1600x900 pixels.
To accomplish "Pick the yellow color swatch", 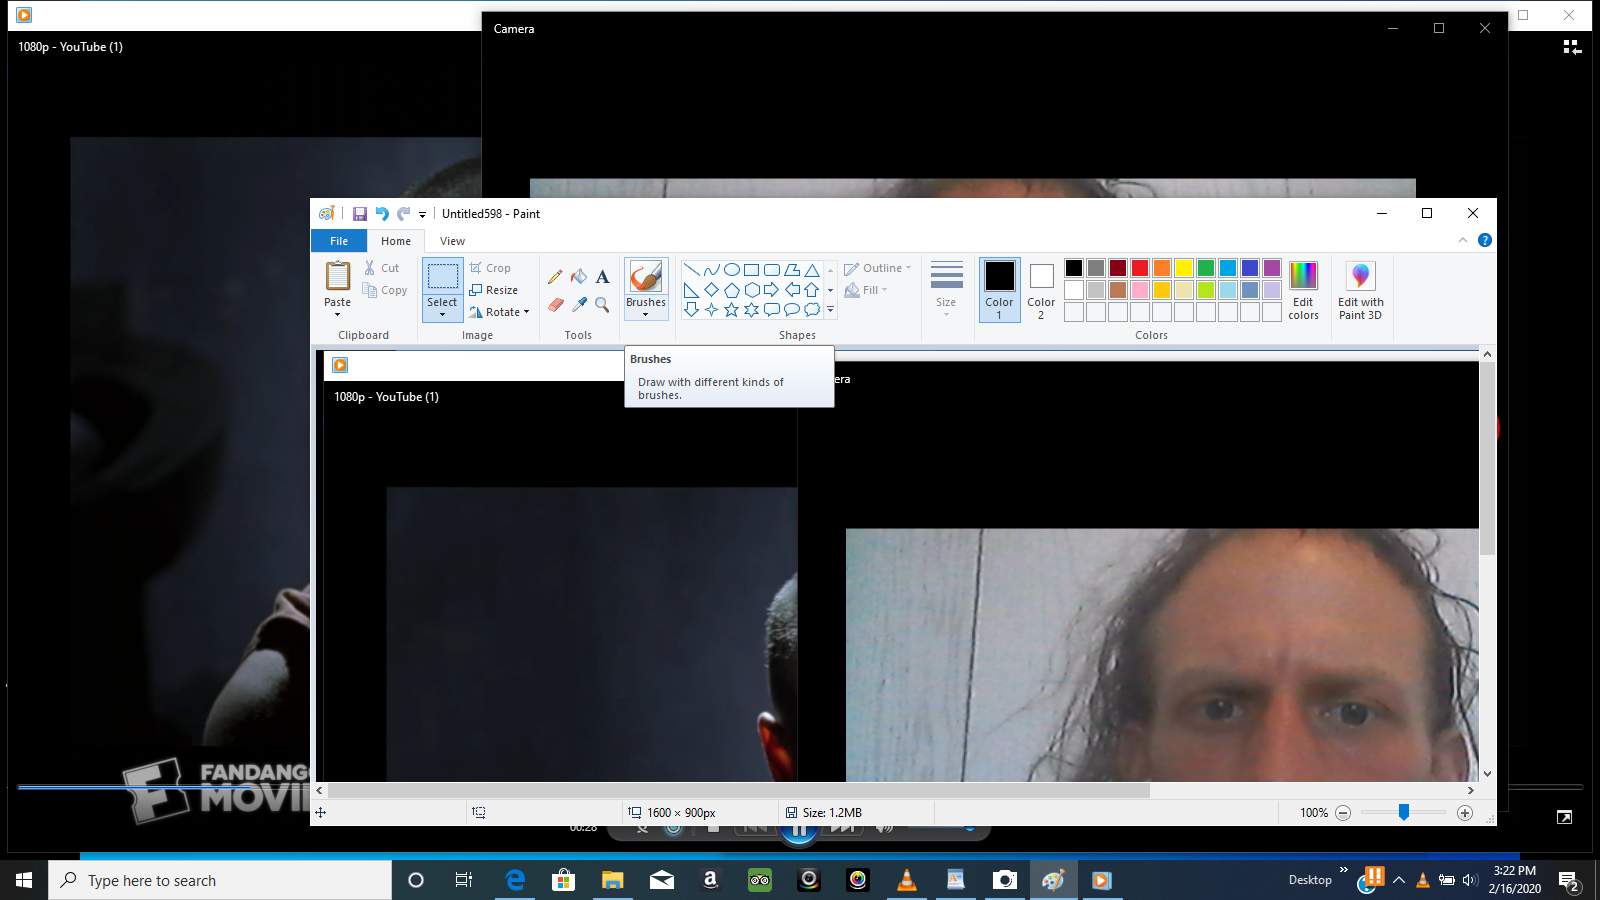I will pos(1184,268).
